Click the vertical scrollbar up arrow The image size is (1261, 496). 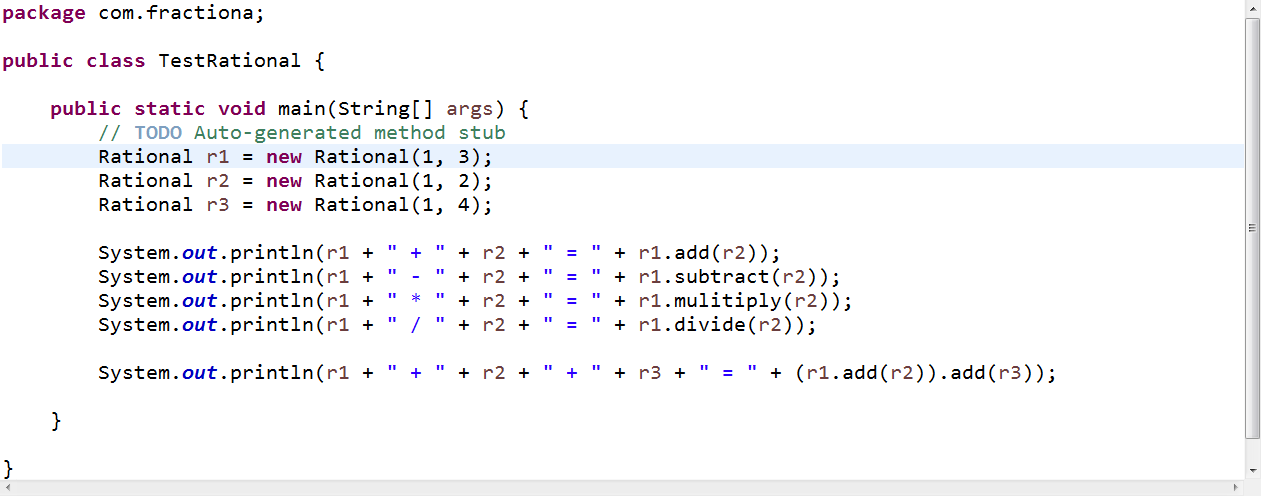pyautogui.click(x=1252, y=8)
